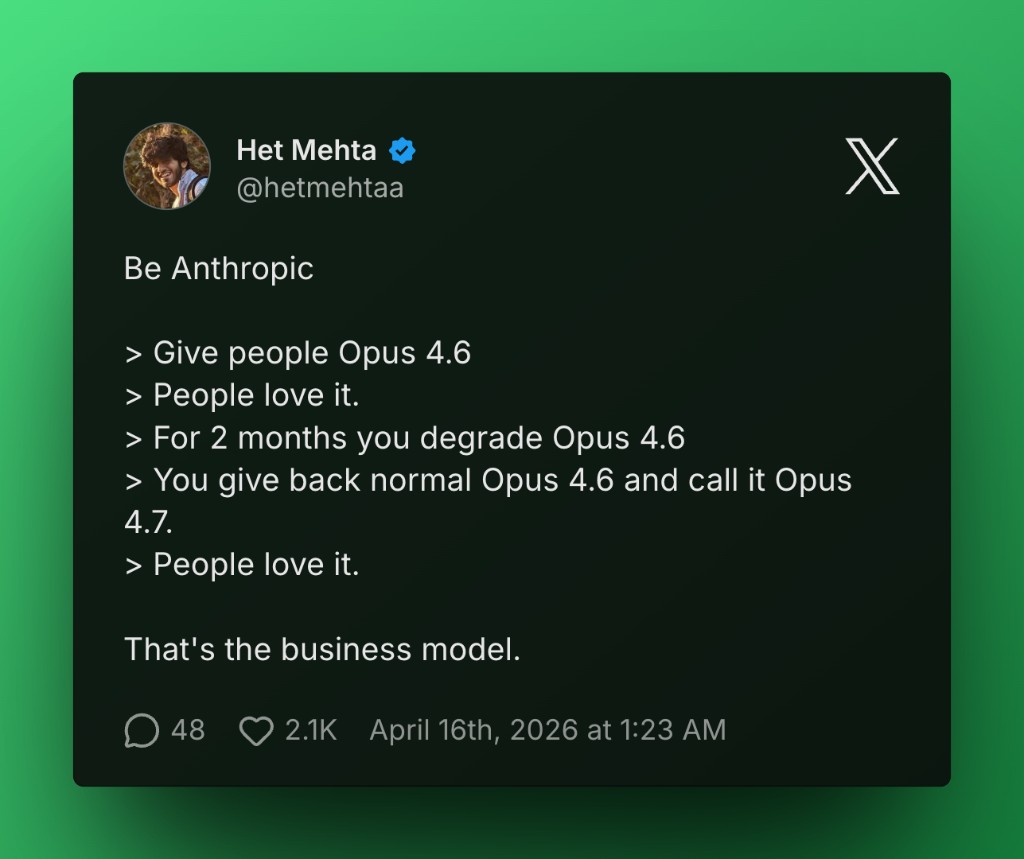Click the 1:23 AM post time
This screenshot has height=859, width=1024.
point(673,731)
